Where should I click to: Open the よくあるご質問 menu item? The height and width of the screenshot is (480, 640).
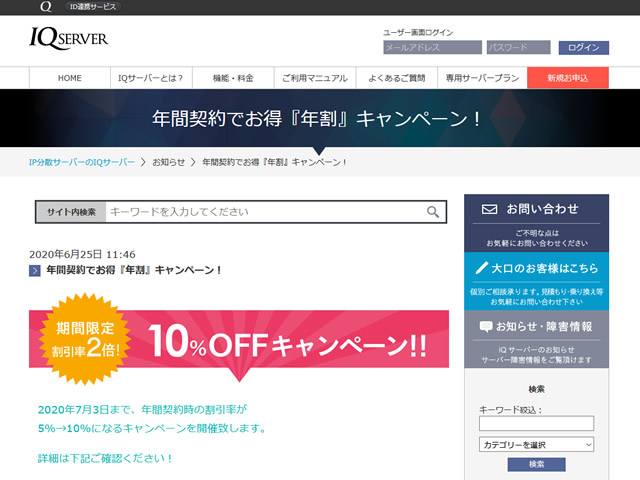click(396, 78)
